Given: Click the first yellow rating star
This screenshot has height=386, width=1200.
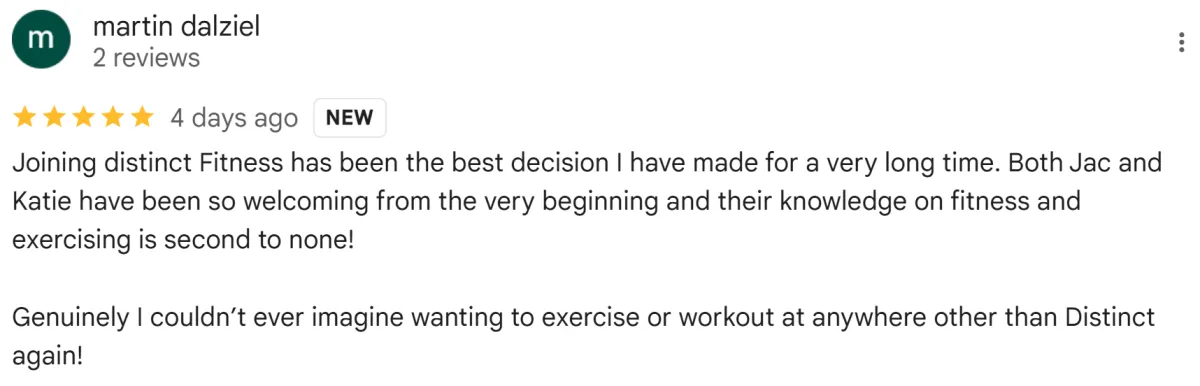Looking at the screenshot, I should [25, 117].
